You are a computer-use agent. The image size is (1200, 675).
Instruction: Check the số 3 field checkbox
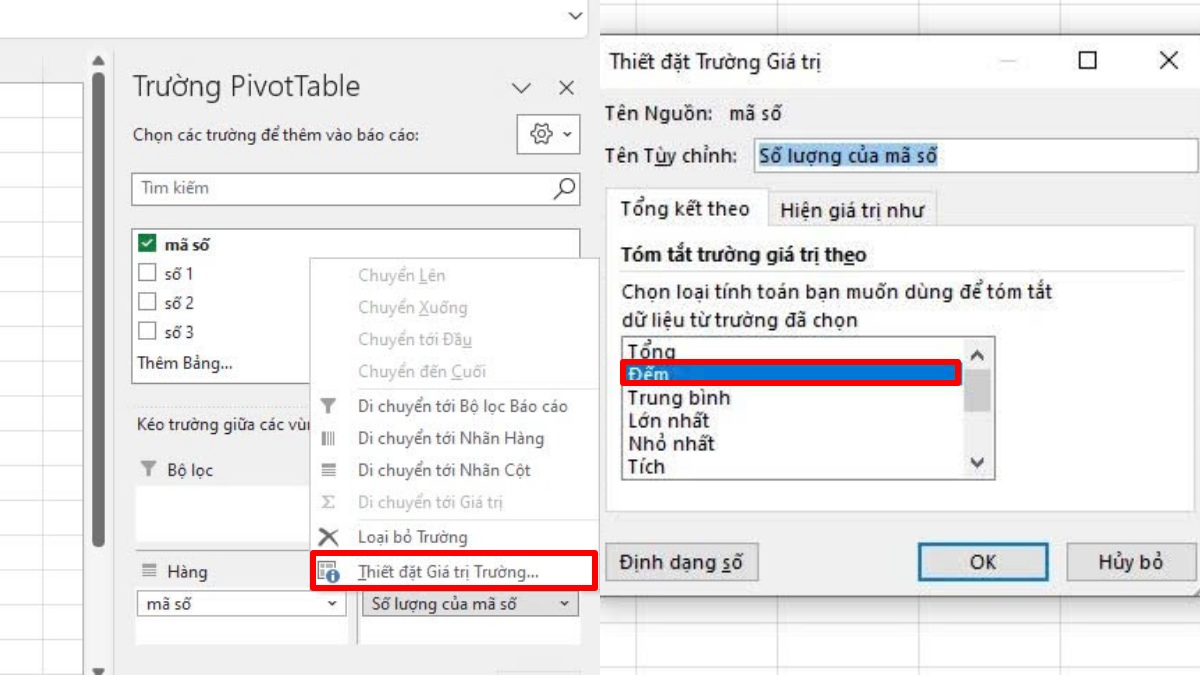tap(147, 331)
